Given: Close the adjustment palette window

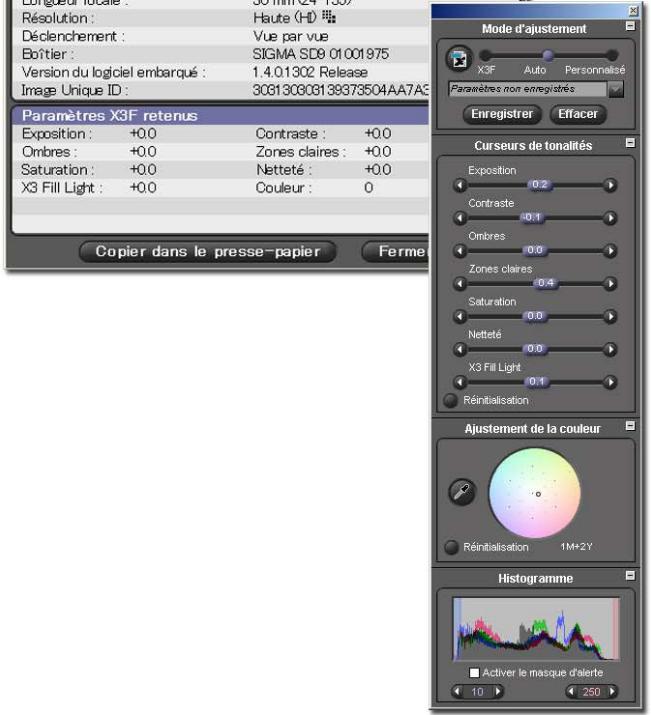Looking at the screenshot, I should (633, 10).
